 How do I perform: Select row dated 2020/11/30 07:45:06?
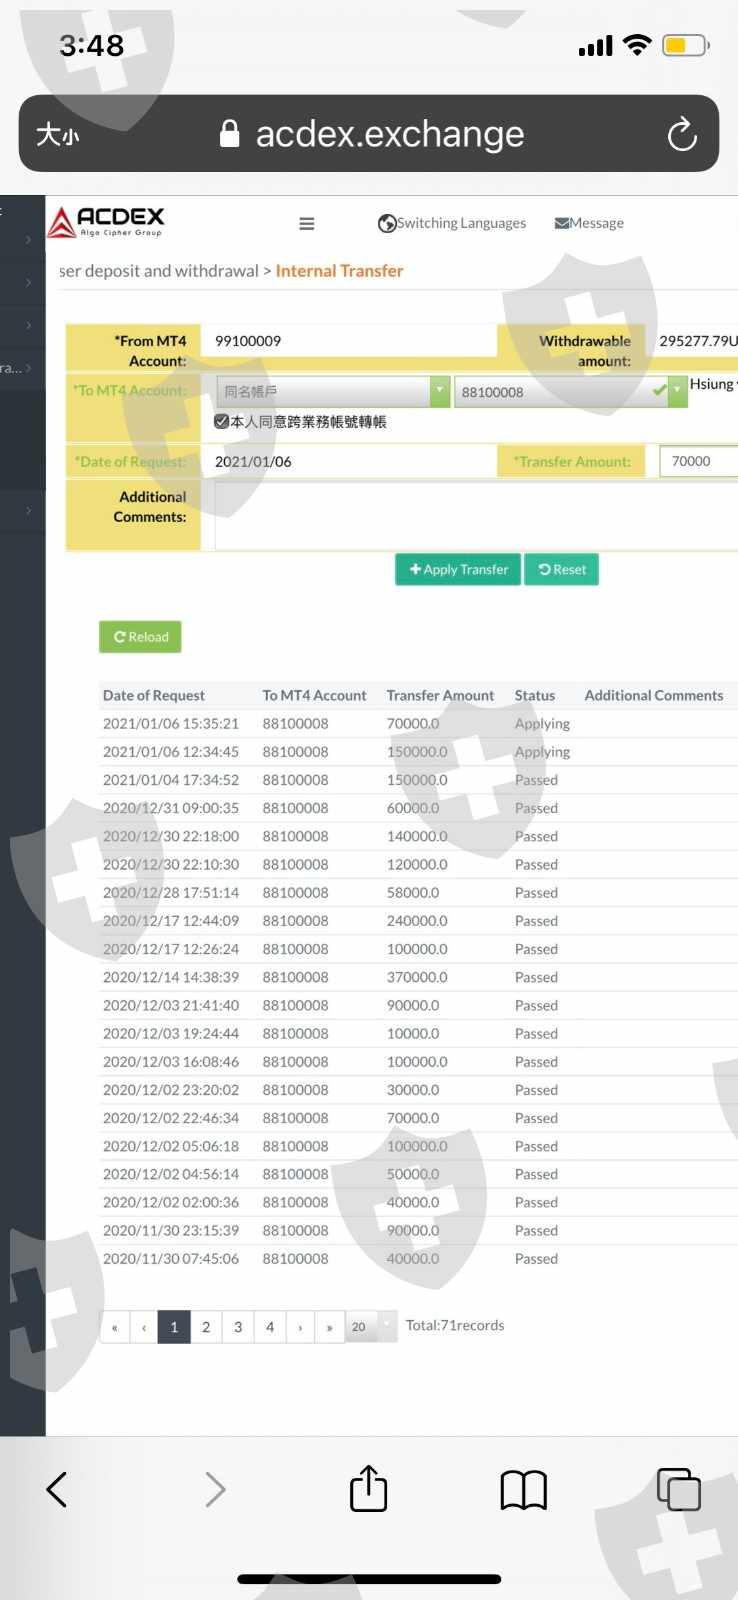[418, 1259]
